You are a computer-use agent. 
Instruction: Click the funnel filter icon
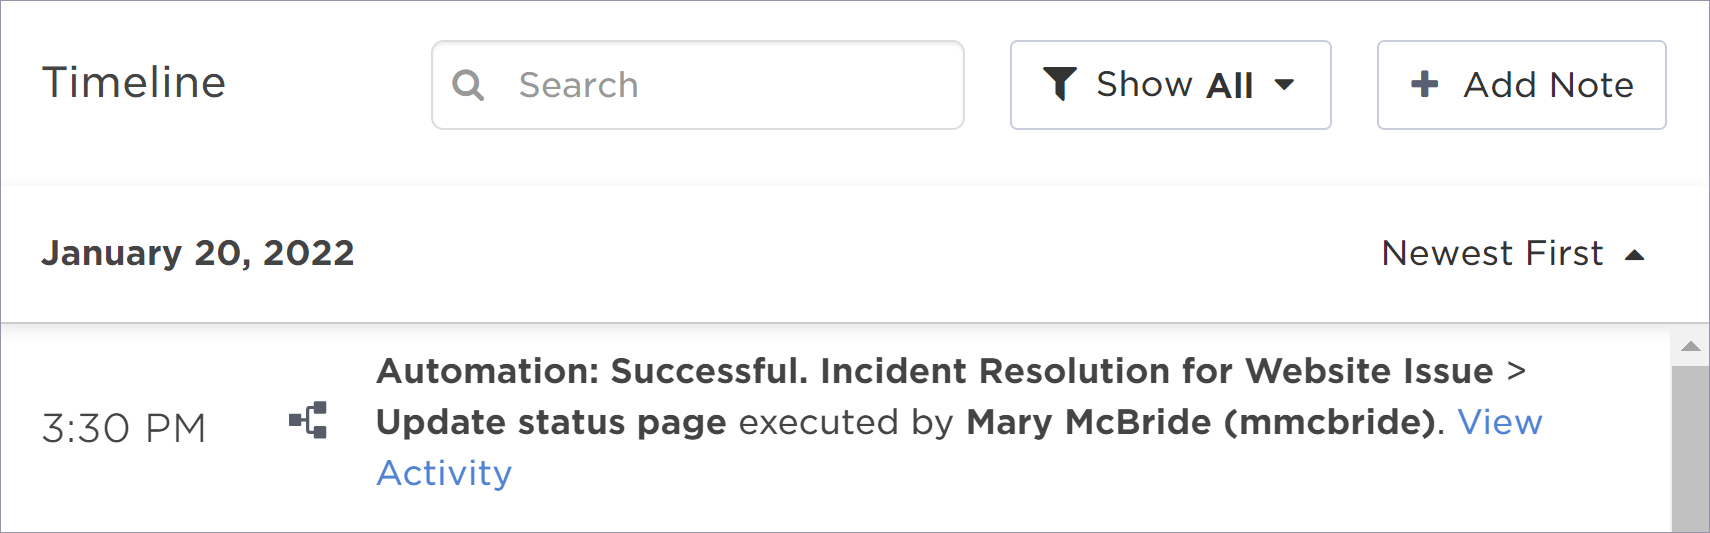coord(1059,84)
